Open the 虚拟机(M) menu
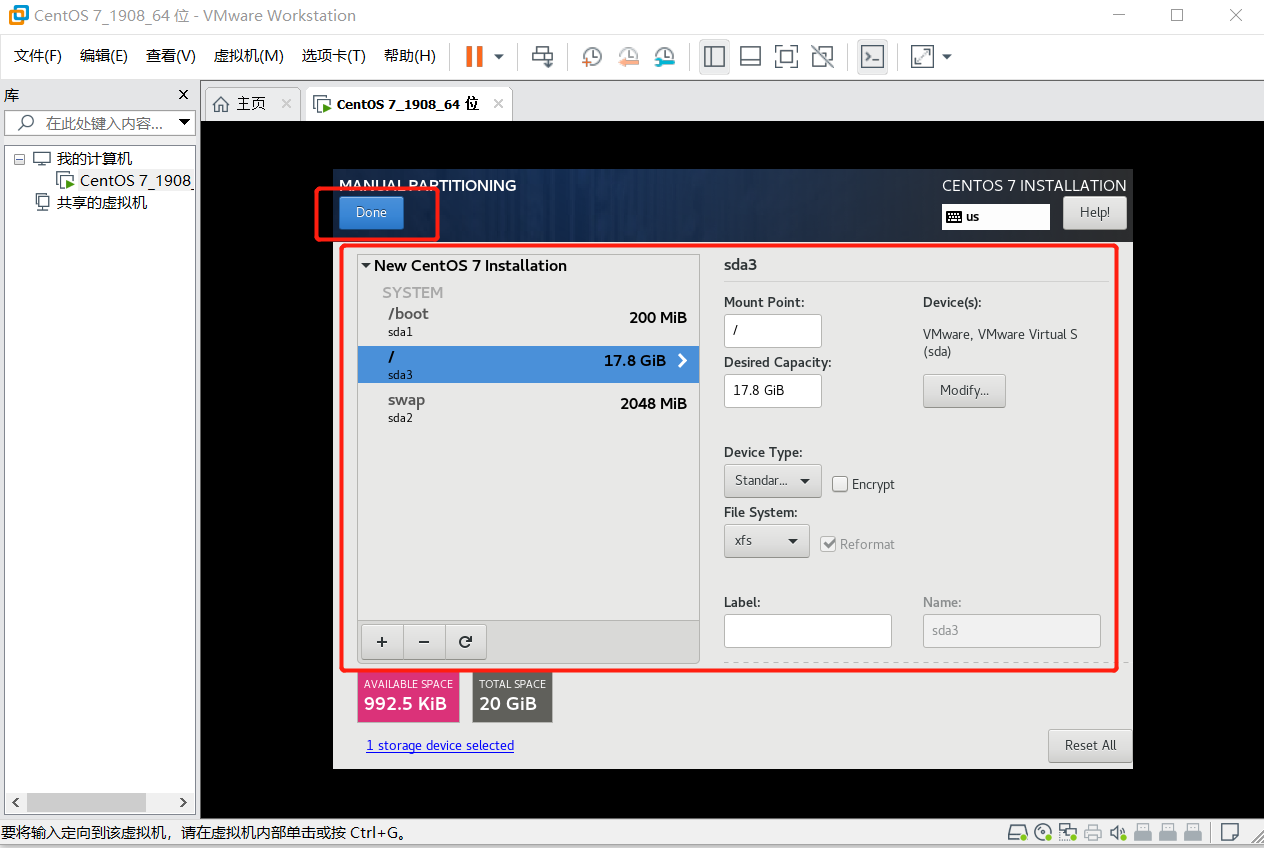Image resolution: width=1264 pixels, height=848 pixels. coord(249,56)
